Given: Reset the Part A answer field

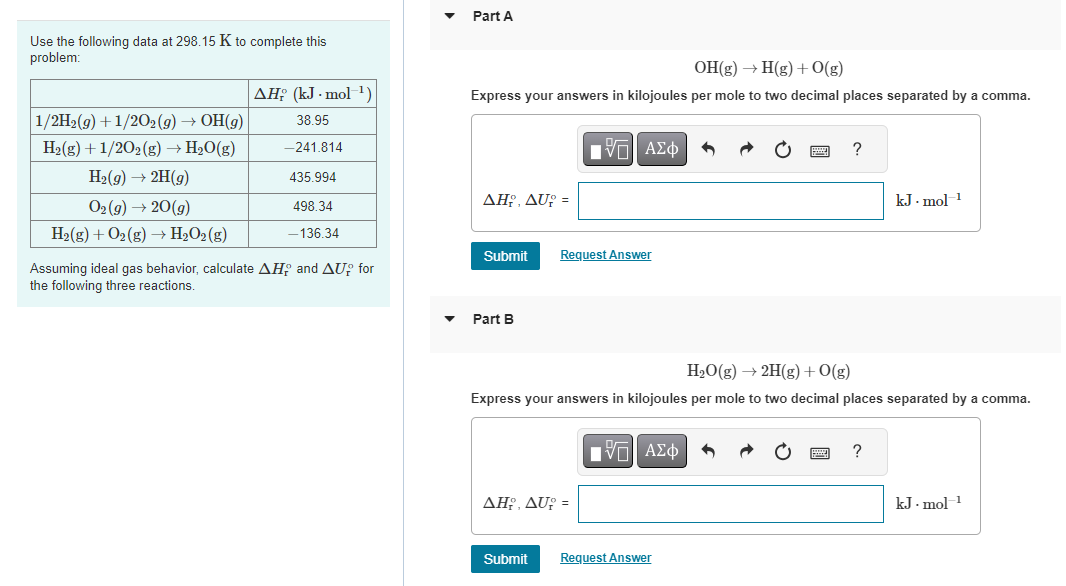Looking at the screenshot, I should (x=782, y=149).
